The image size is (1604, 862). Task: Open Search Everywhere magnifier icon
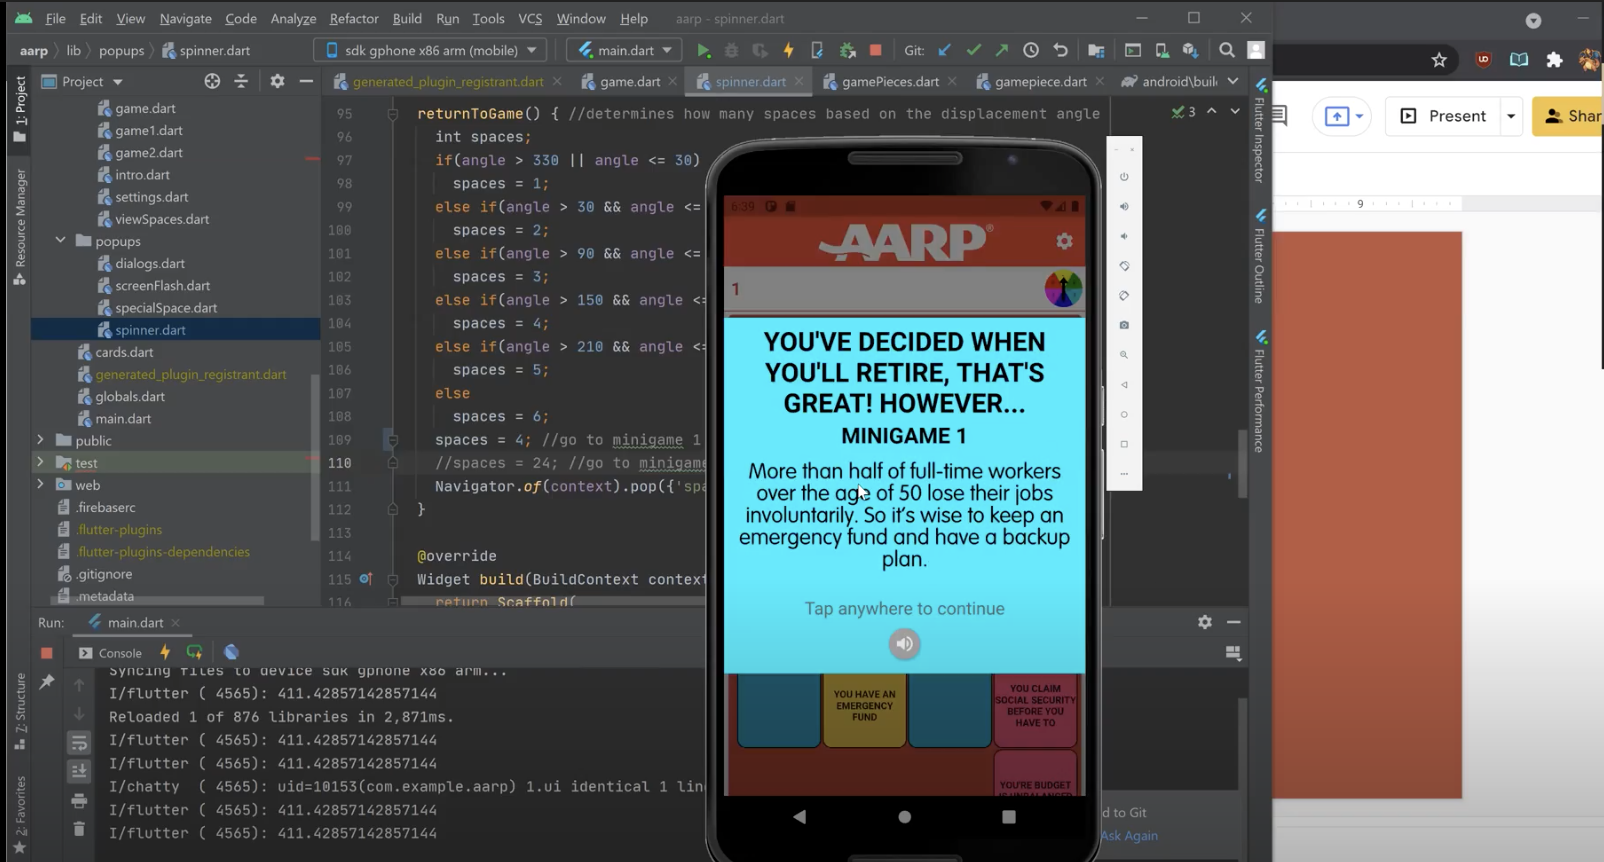1227,50
